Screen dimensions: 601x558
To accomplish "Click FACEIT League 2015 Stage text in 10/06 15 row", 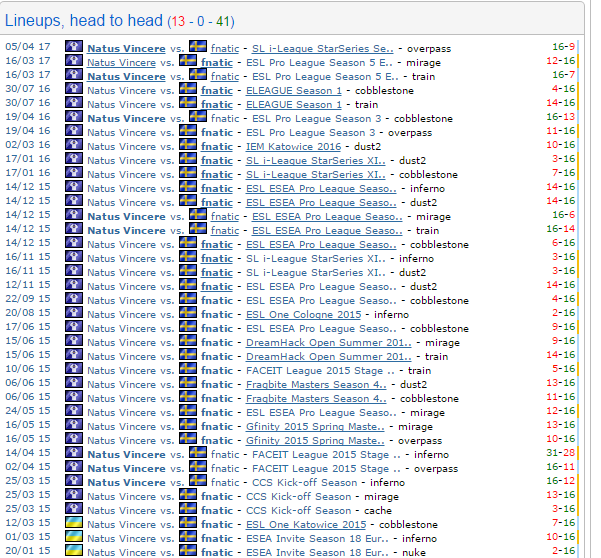I will pyautogui.click(x=320, y=371).
